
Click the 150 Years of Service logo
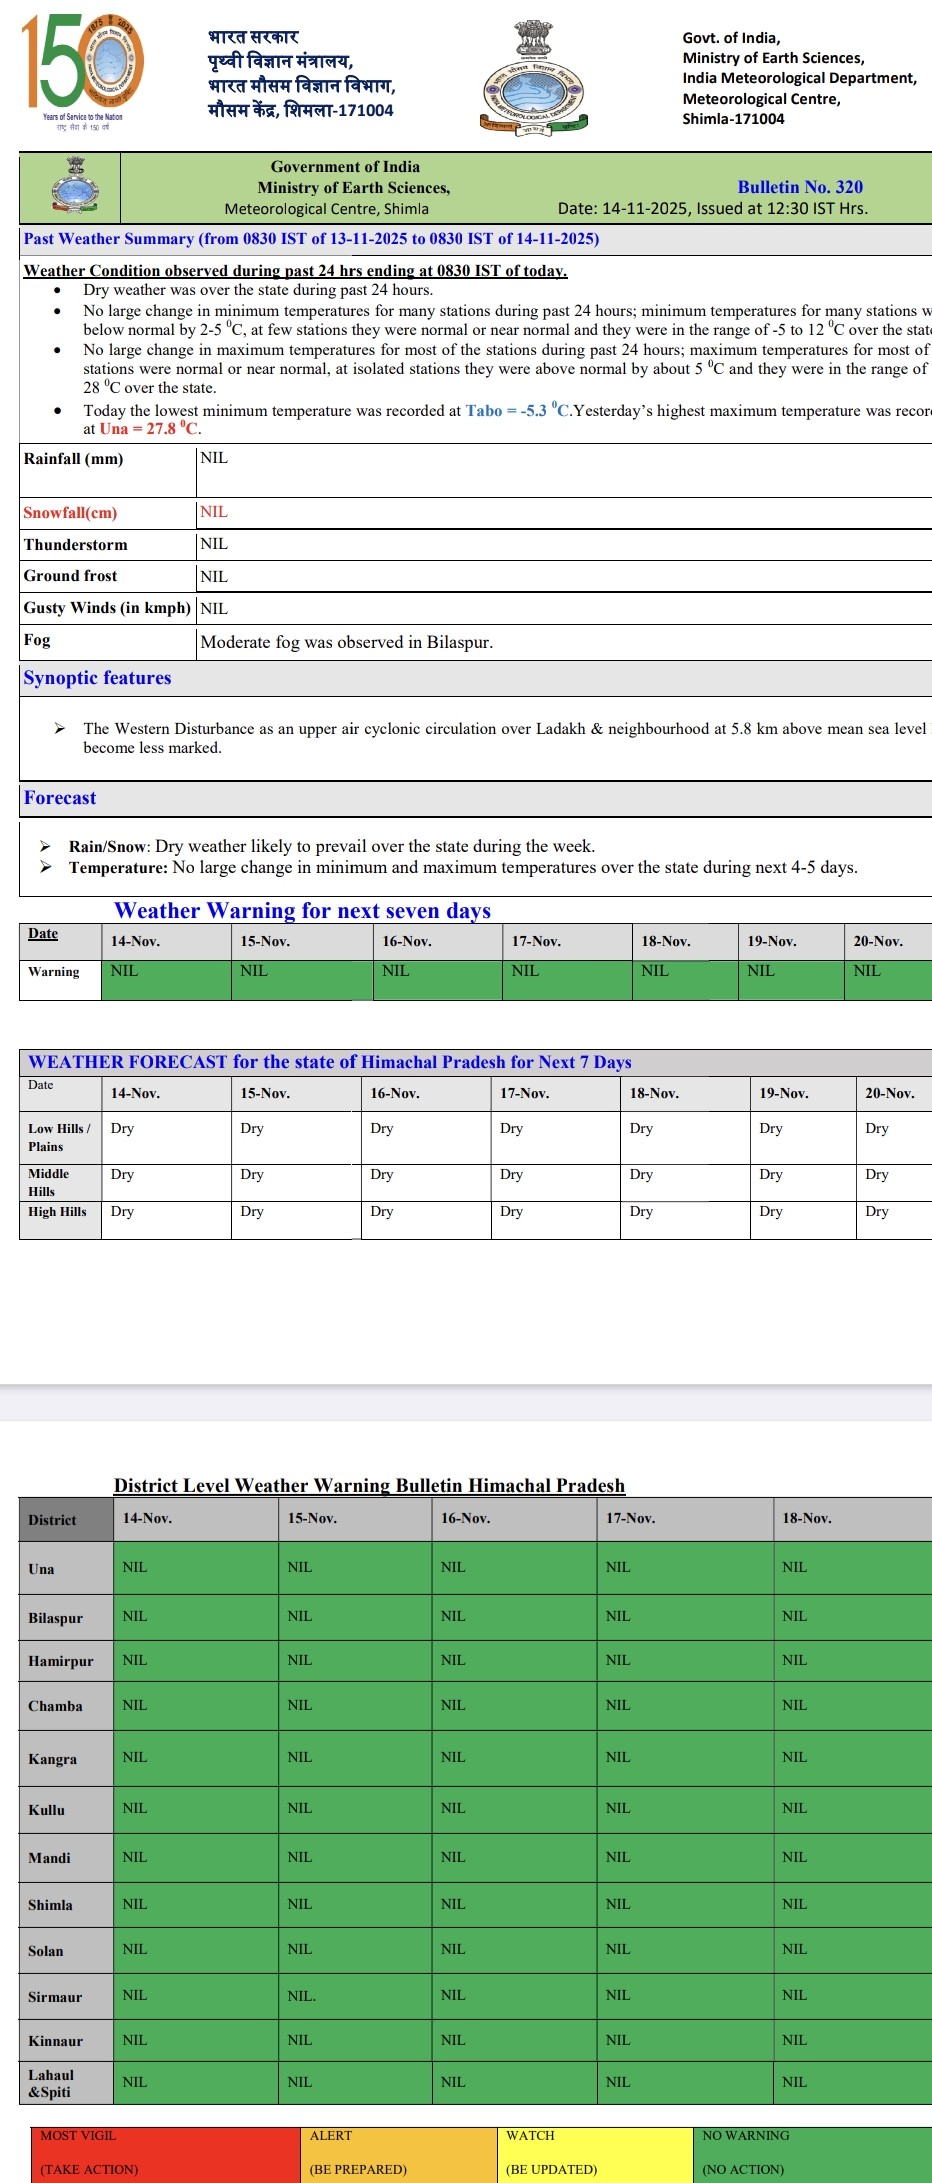coord(83,72)
